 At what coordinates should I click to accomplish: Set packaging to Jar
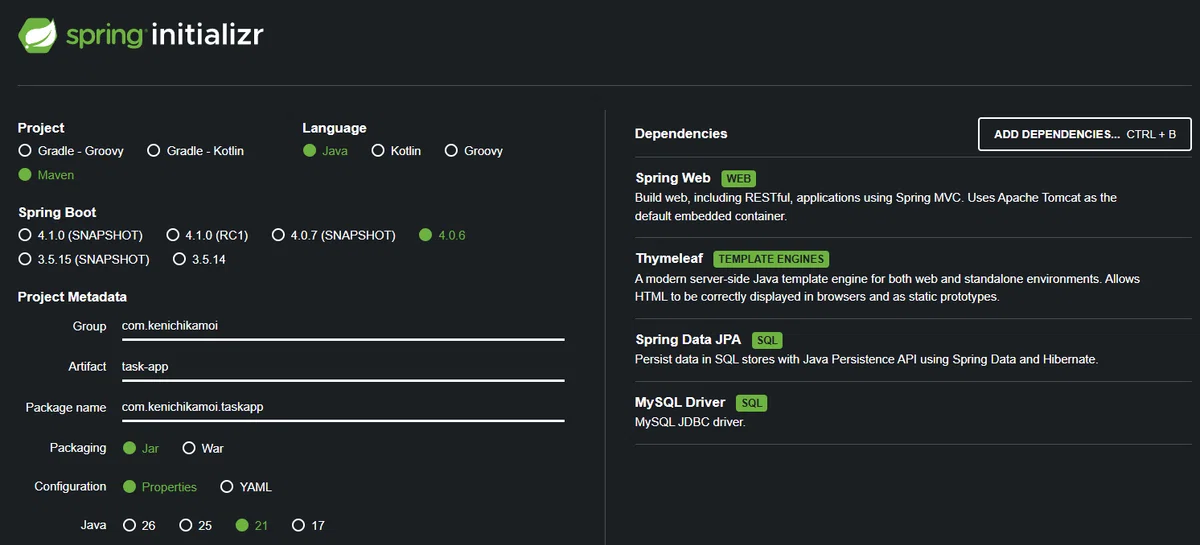point(141,448)
